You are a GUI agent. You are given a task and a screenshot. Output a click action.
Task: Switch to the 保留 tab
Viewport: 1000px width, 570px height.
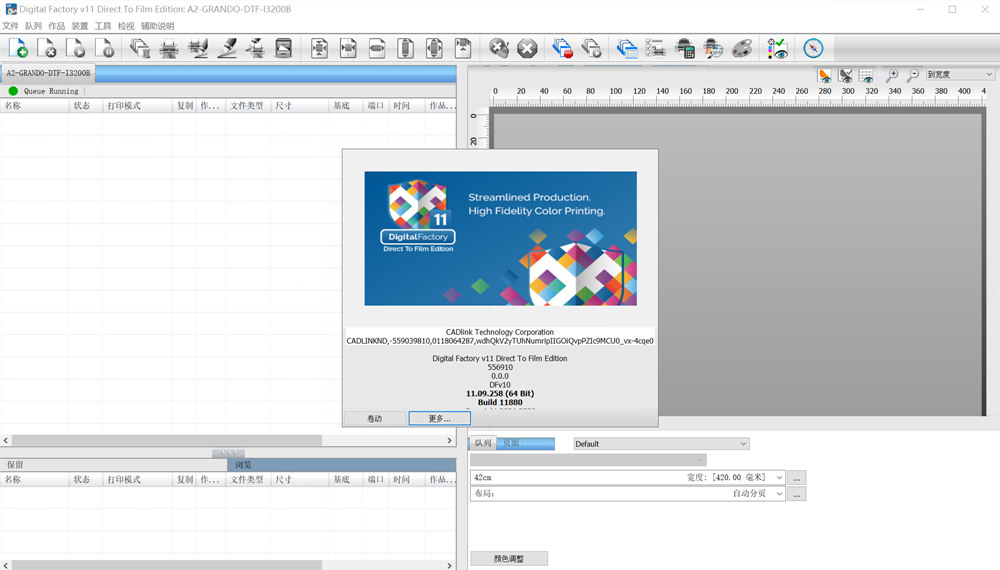coord(114,465)
